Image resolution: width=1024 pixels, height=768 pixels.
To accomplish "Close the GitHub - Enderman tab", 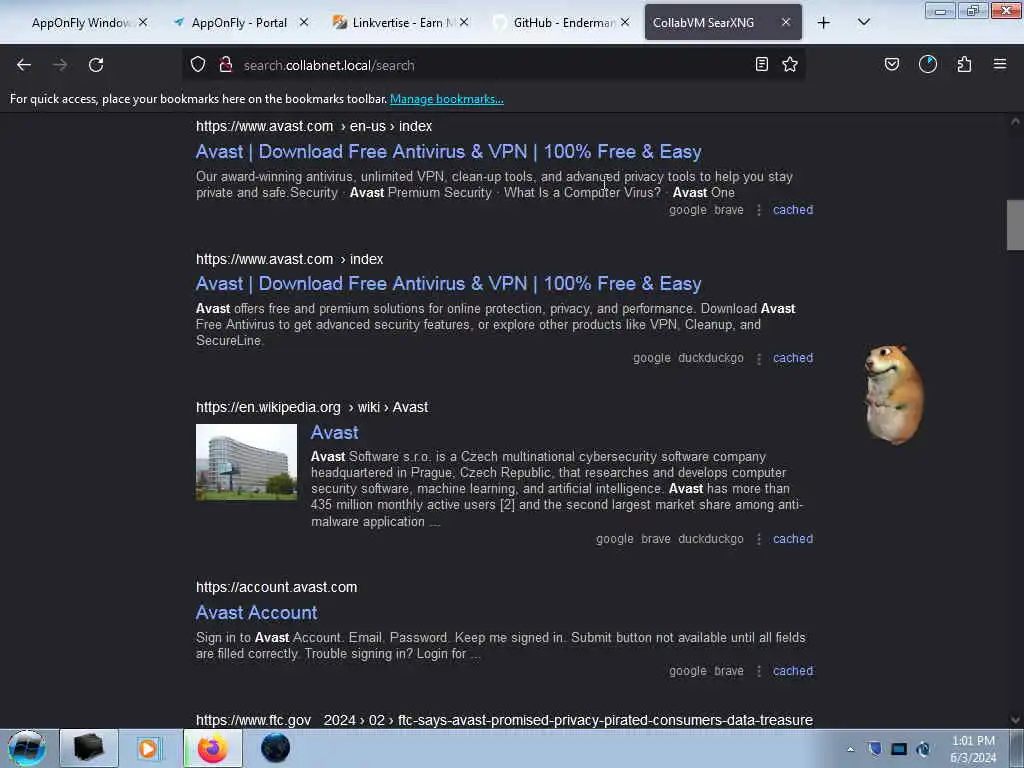I will pyautogui.click(x=625, y=22).
